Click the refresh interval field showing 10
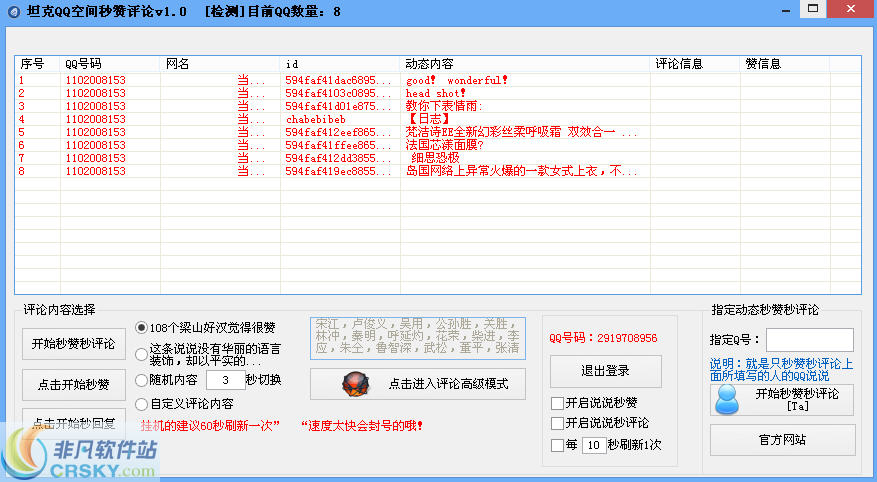 click(594, 445)
